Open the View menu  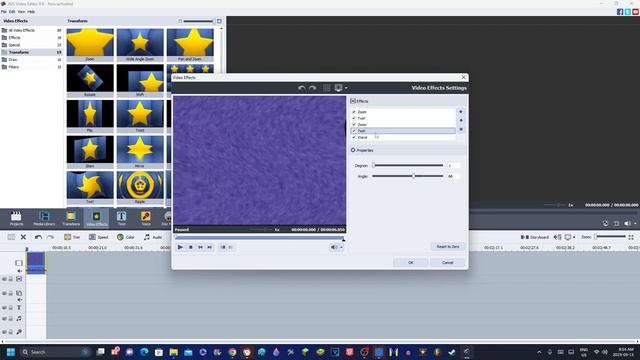[21, 12]
